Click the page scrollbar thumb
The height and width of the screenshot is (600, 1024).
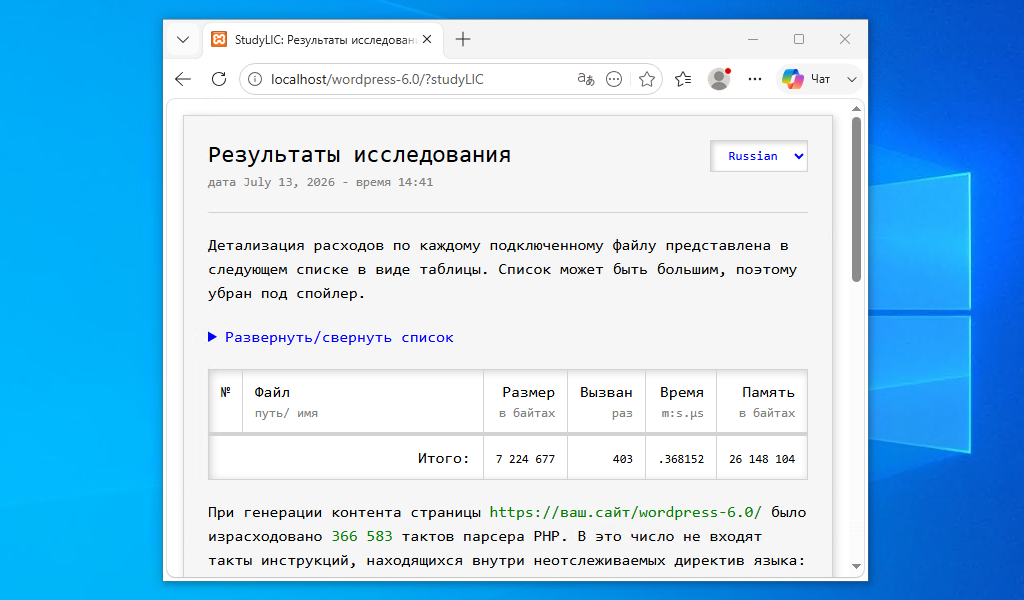click(856, 199)
